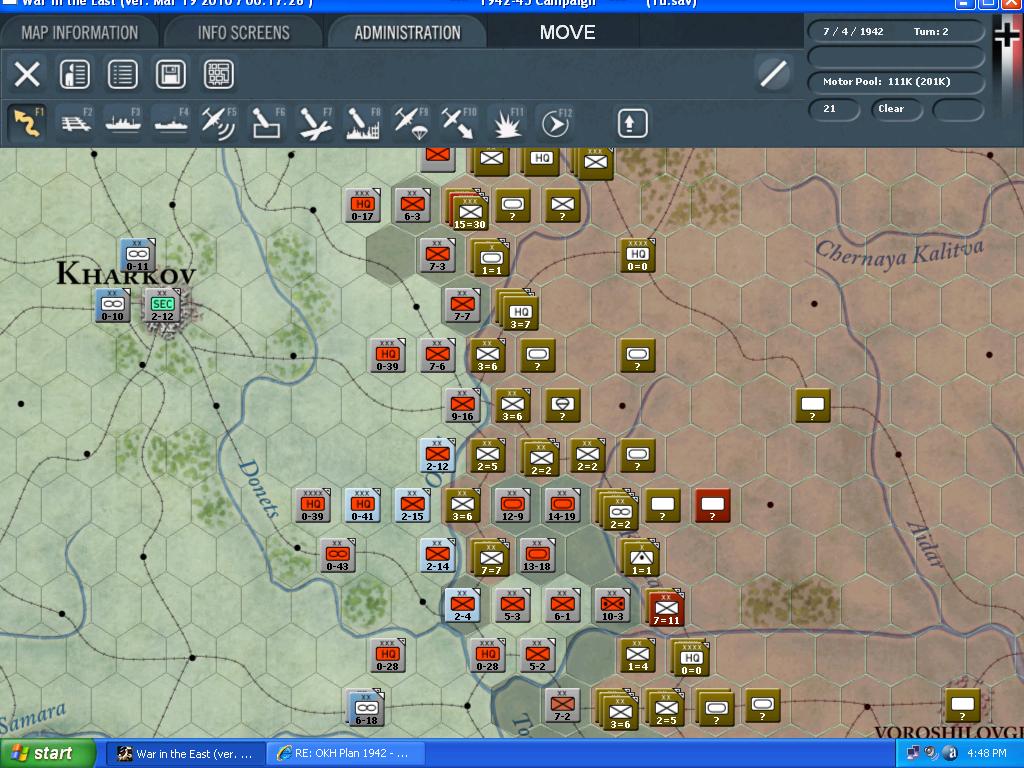Click the brick-wall pattern administration icon
Image resolution: width=1024 pixels, height=768 pixels.
click(219, 74)
